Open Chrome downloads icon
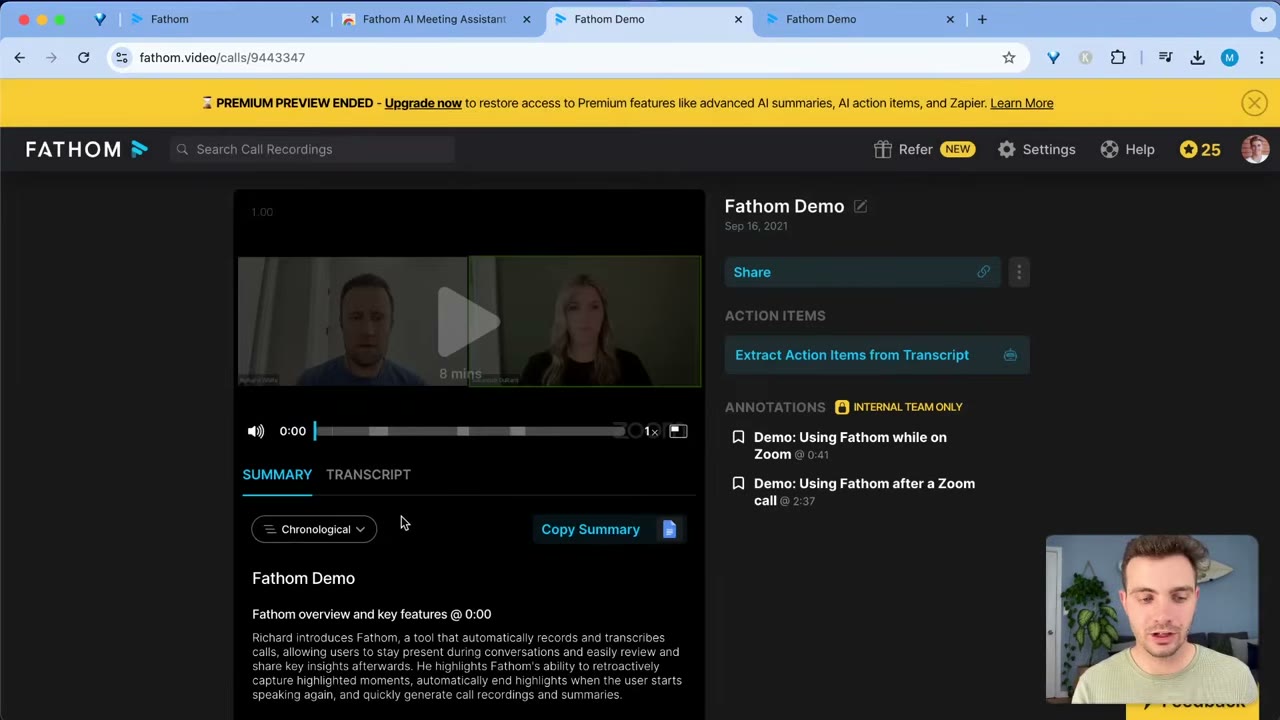 [1197, 58]
